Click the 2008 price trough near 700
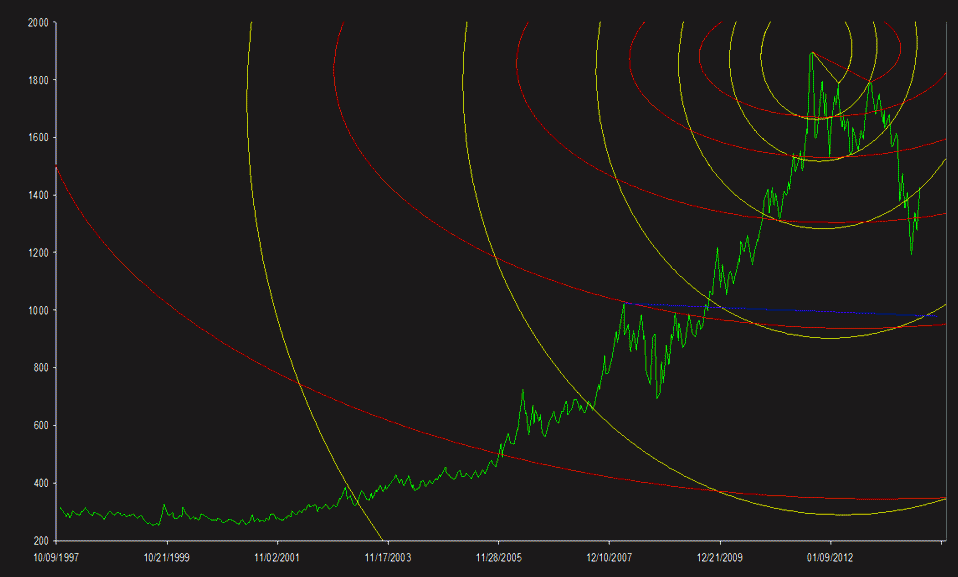Screen dimensions: 958x577 (x=657, y=397)
